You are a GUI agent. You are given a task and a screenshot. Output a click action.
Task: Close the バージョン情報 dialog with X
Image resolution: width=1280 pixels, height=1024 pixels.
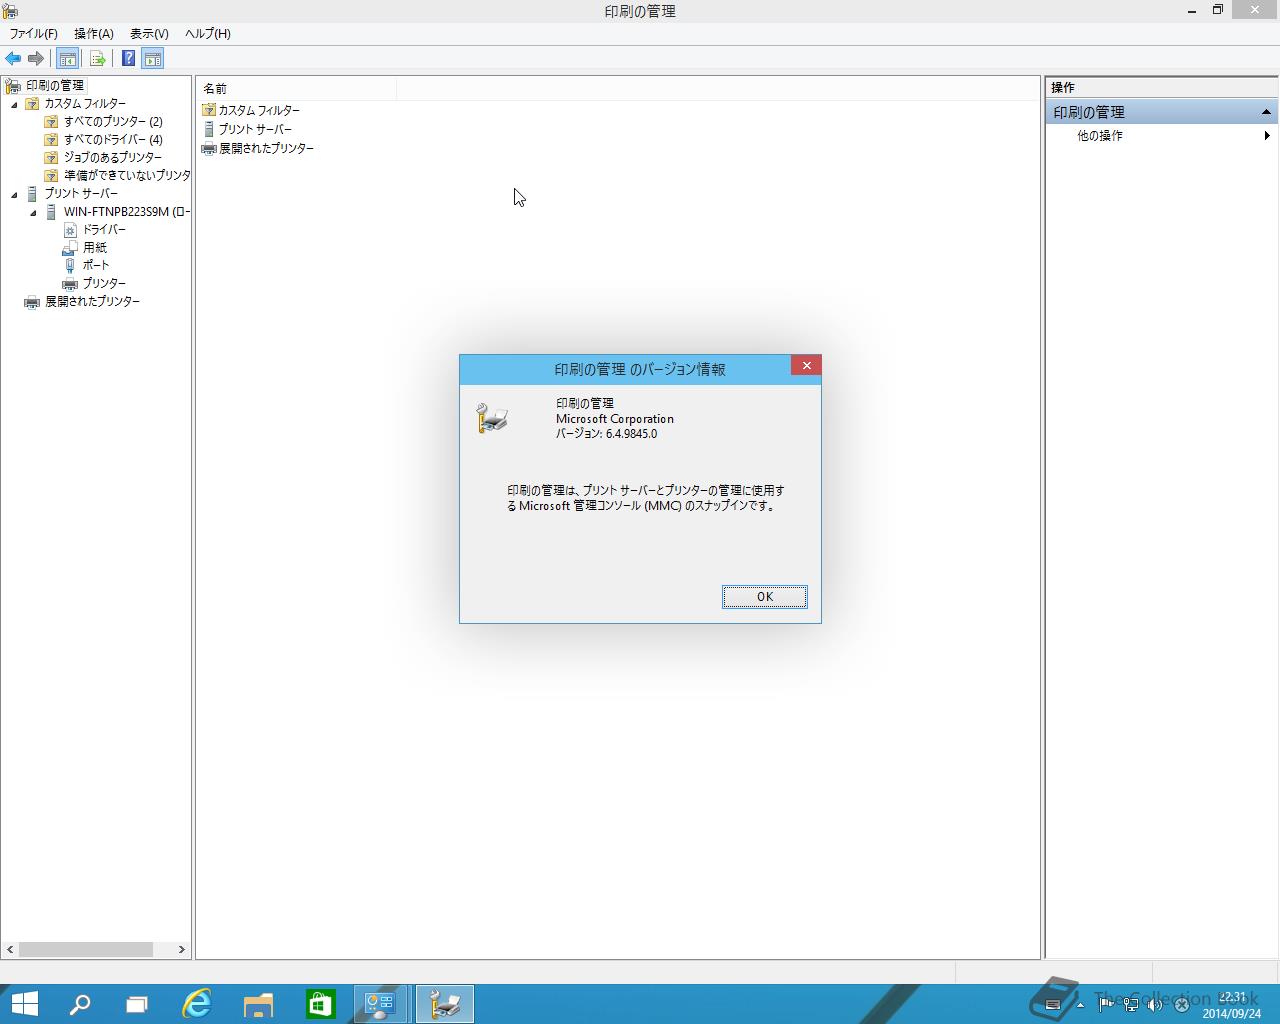coord(806,366)
